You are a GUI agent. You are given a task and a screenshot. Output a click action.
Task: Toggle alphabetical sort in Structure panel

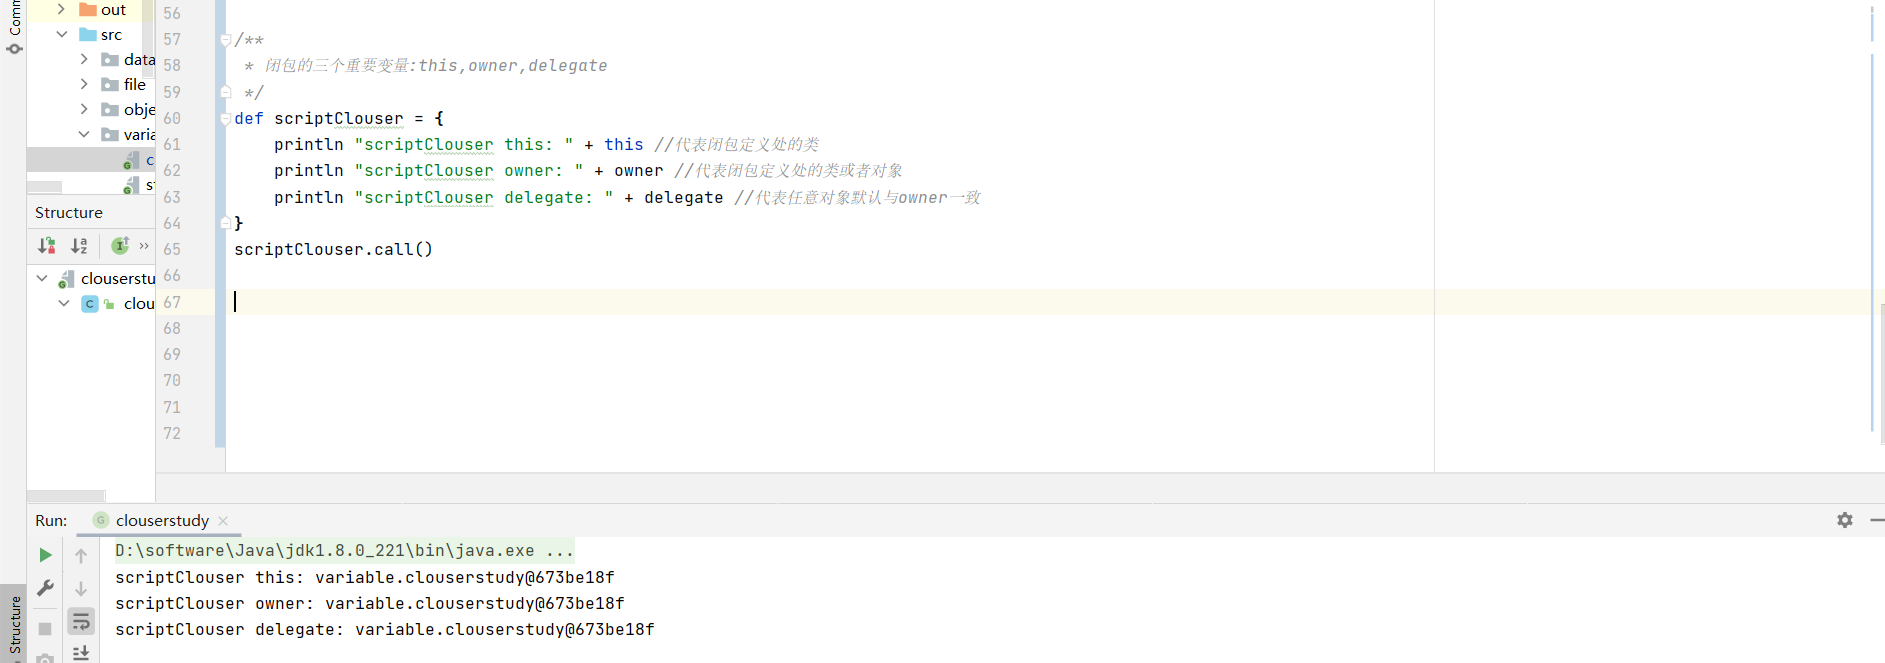pos(79,246)
